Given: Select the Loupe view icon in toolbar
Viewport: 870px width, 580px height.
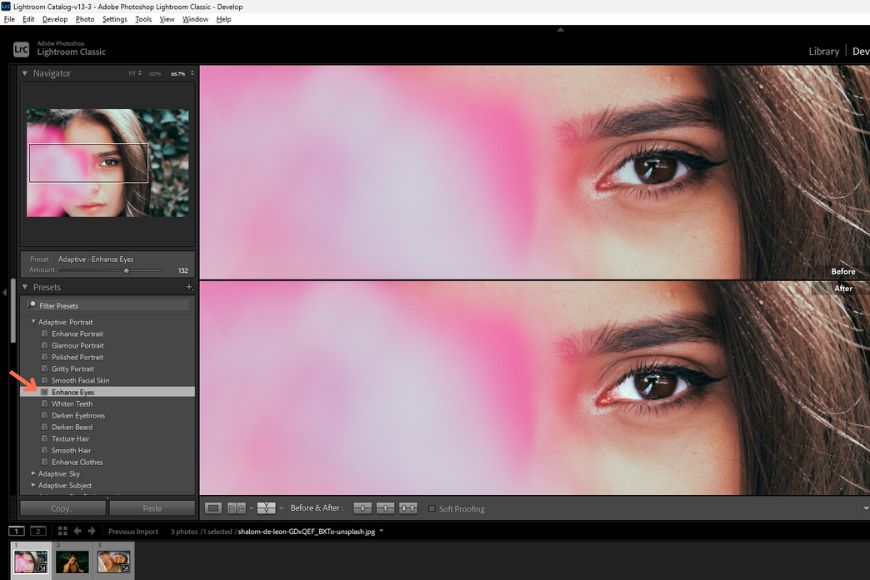Looking at the screenshot, I should tap(213, 508).
